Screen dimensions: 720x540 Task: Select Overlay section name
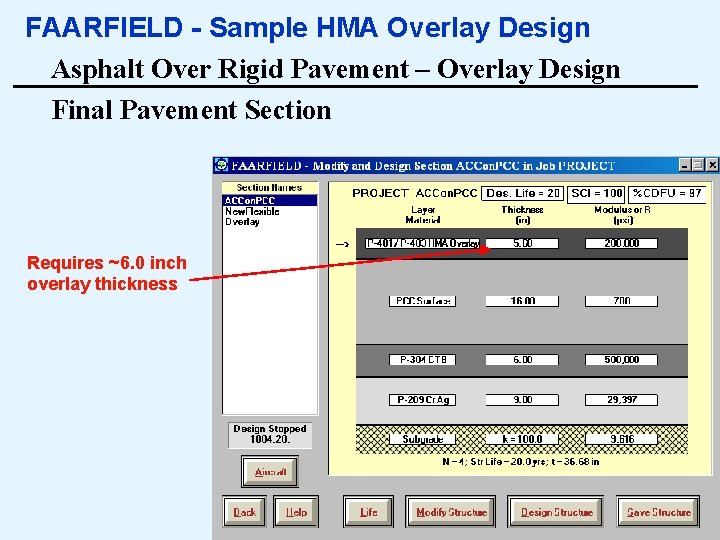coord(242,221)
